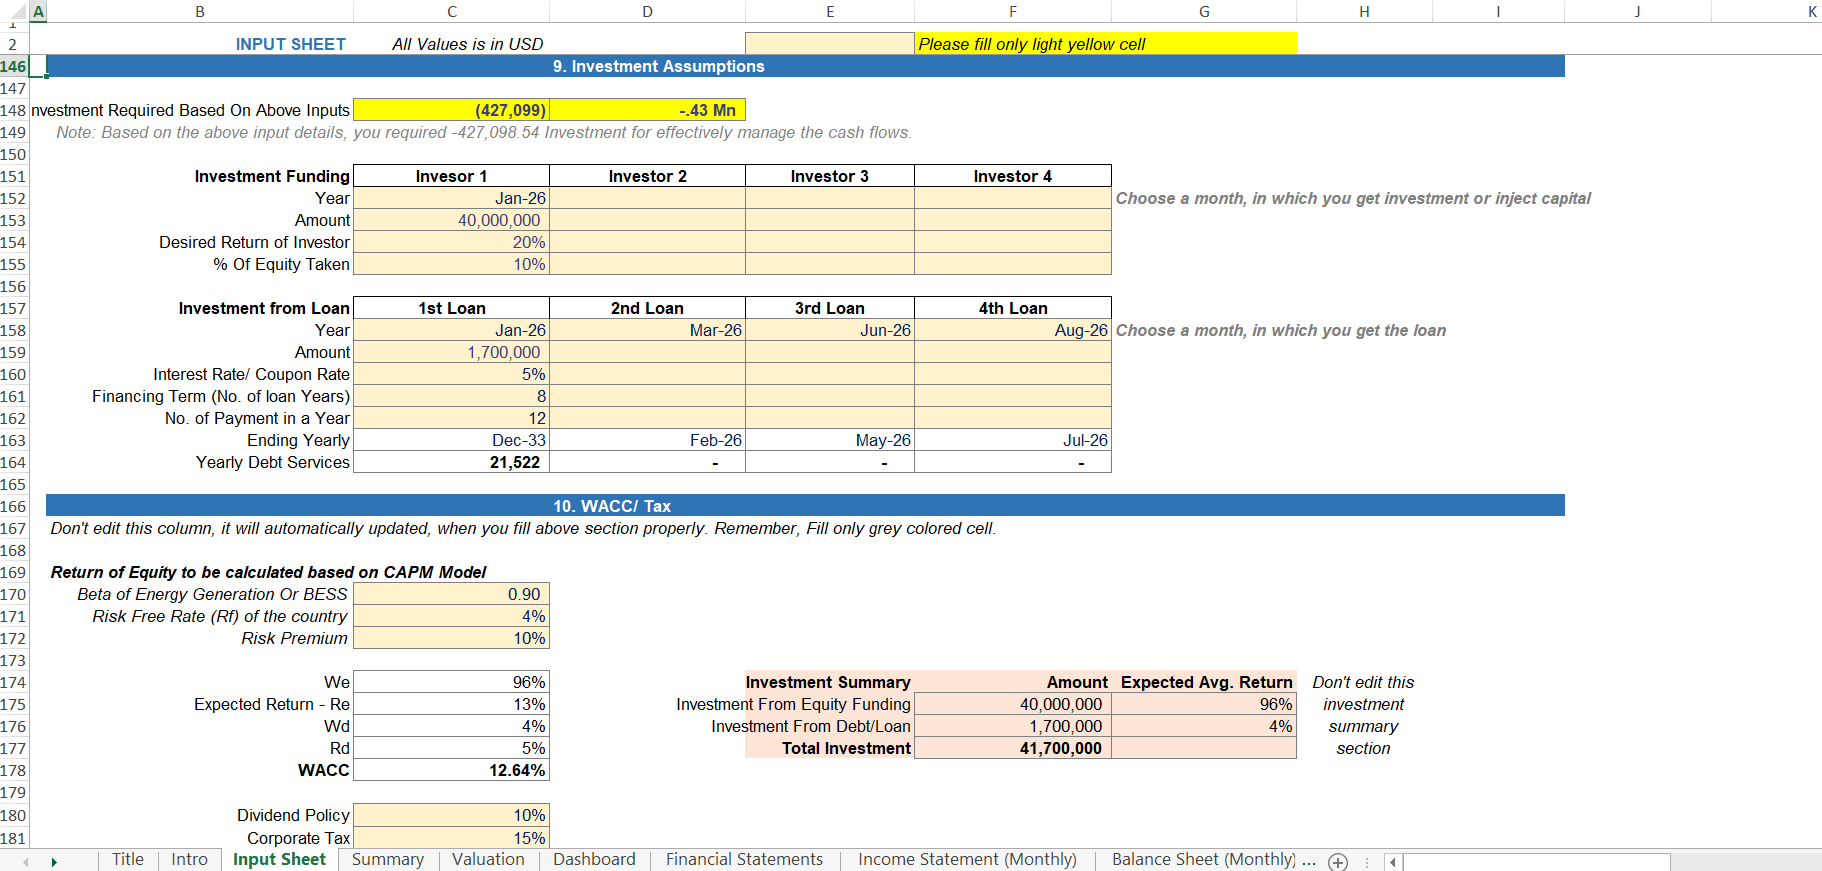
Task: Open the Financial Statements sheet tab
Action: pos(744,859)
